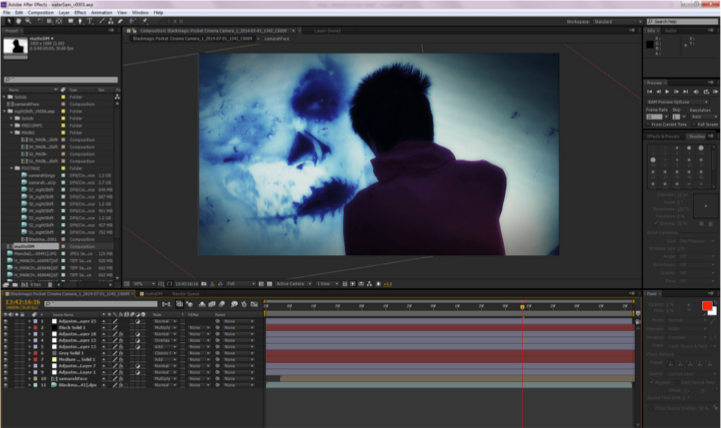
Task: Jump to last frame in Preview
Action: [686, 91]
